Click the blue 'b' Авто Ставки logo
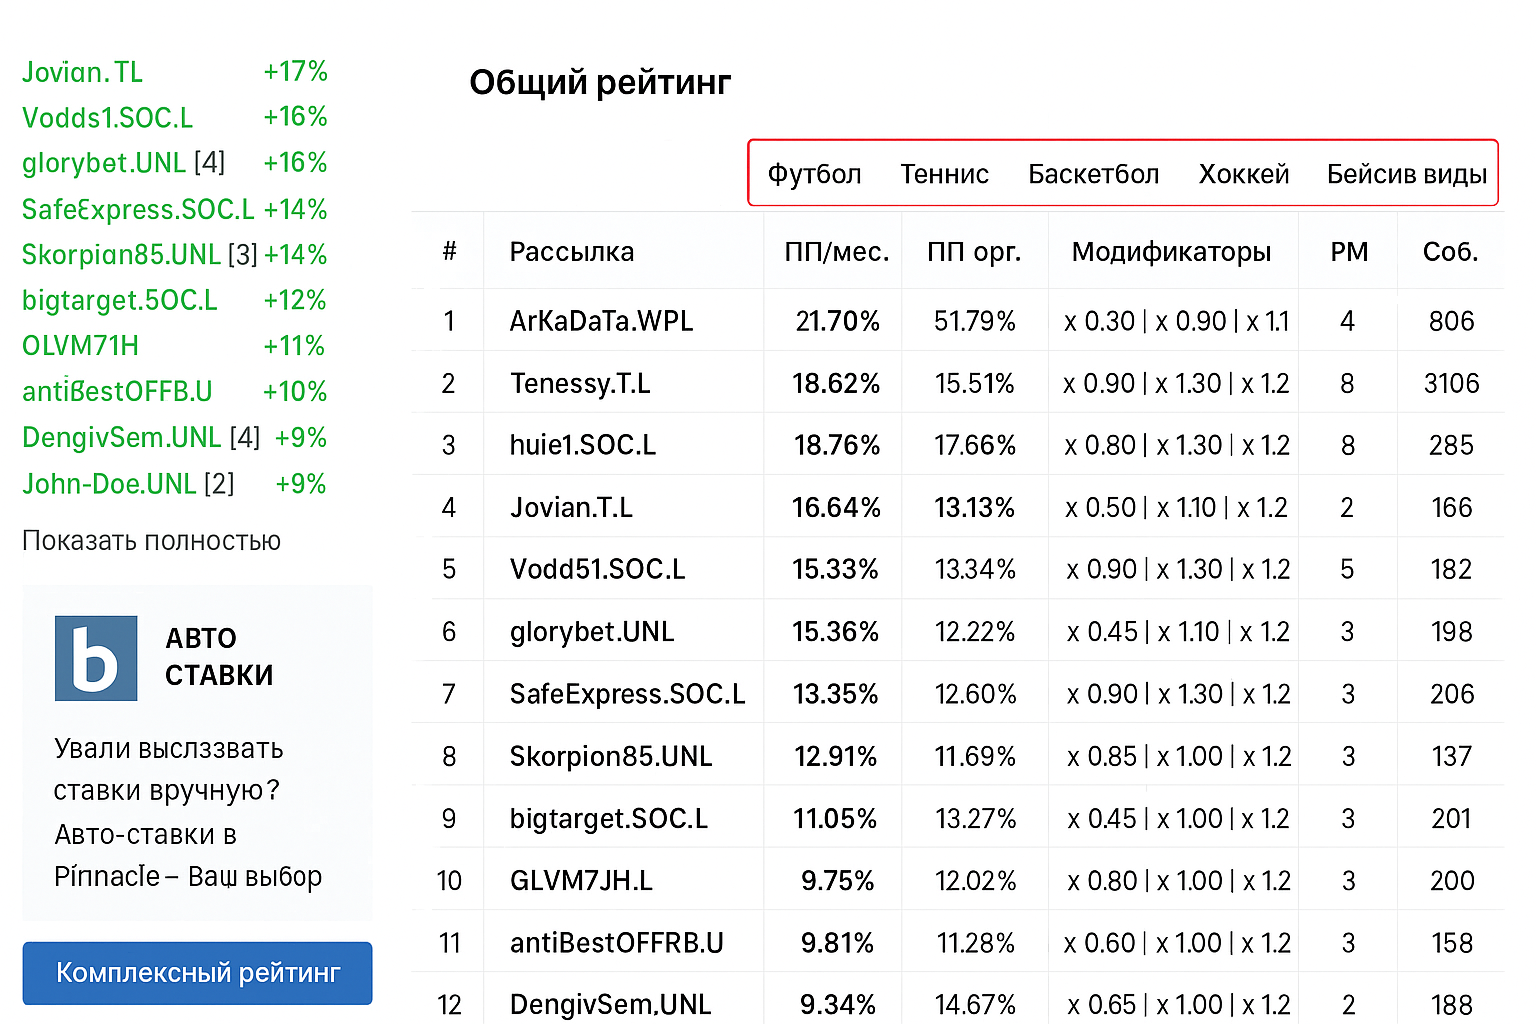Viewport: 1536px width, 1024px height. pyautogui.click(x=96, y=658)
